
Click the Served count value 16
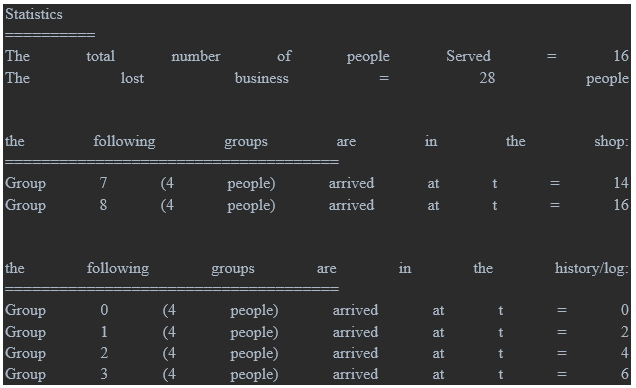point(621,56)
